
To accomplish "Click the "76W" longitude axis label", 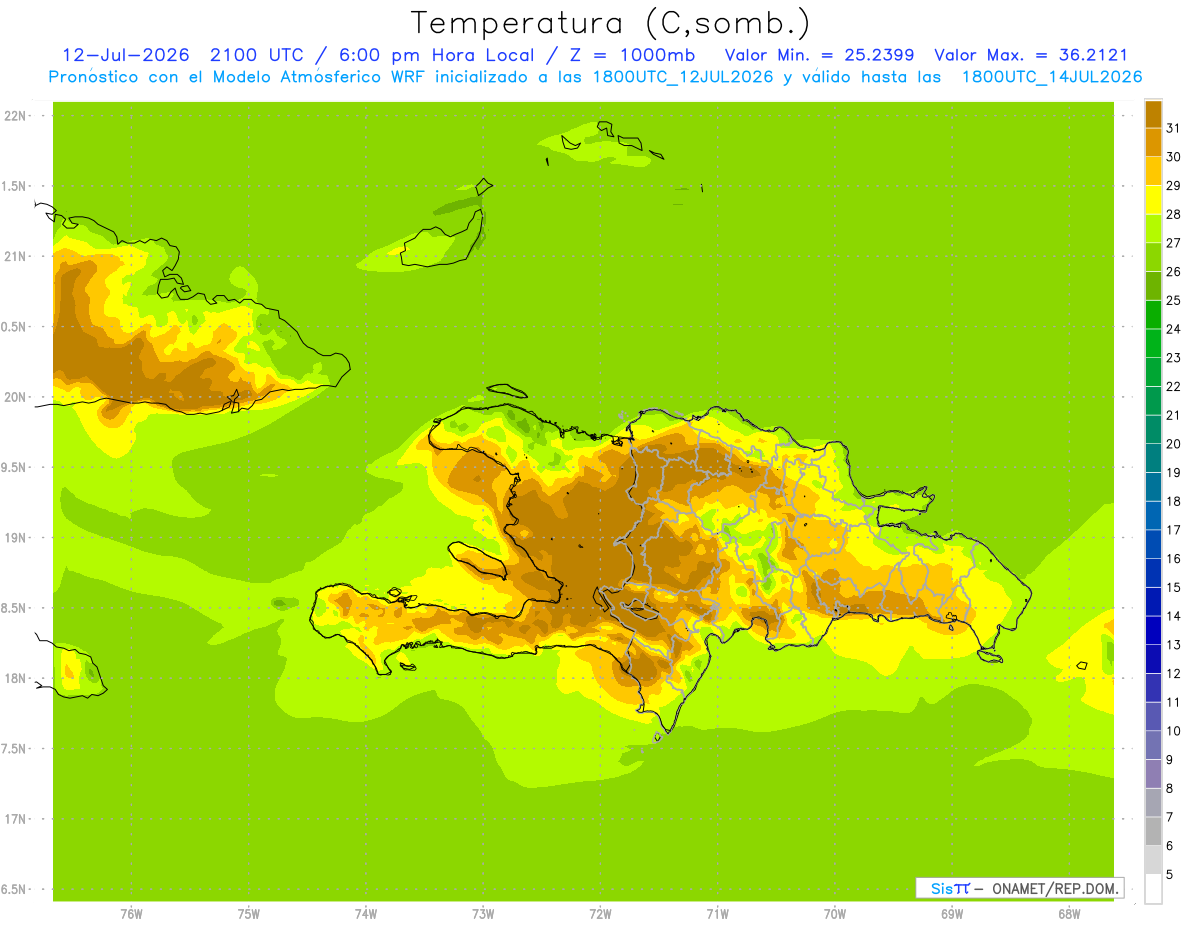I will [x=131, y=914].
